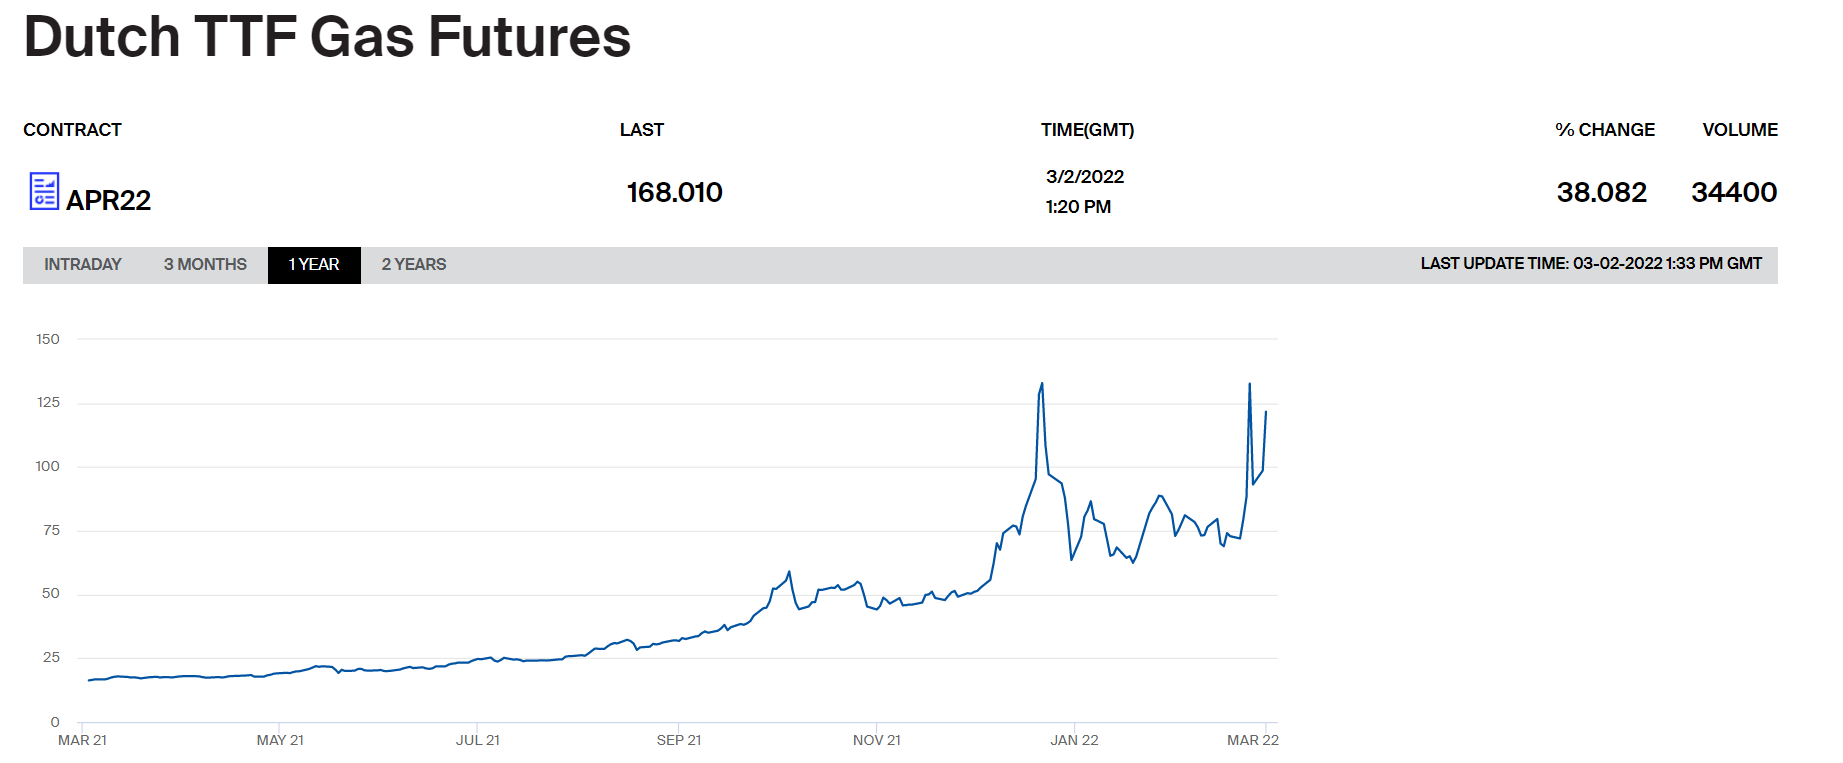Click the VOLUME column header
The height and width of the screenshot is (763, 1843).
[x=1740, y=130]
